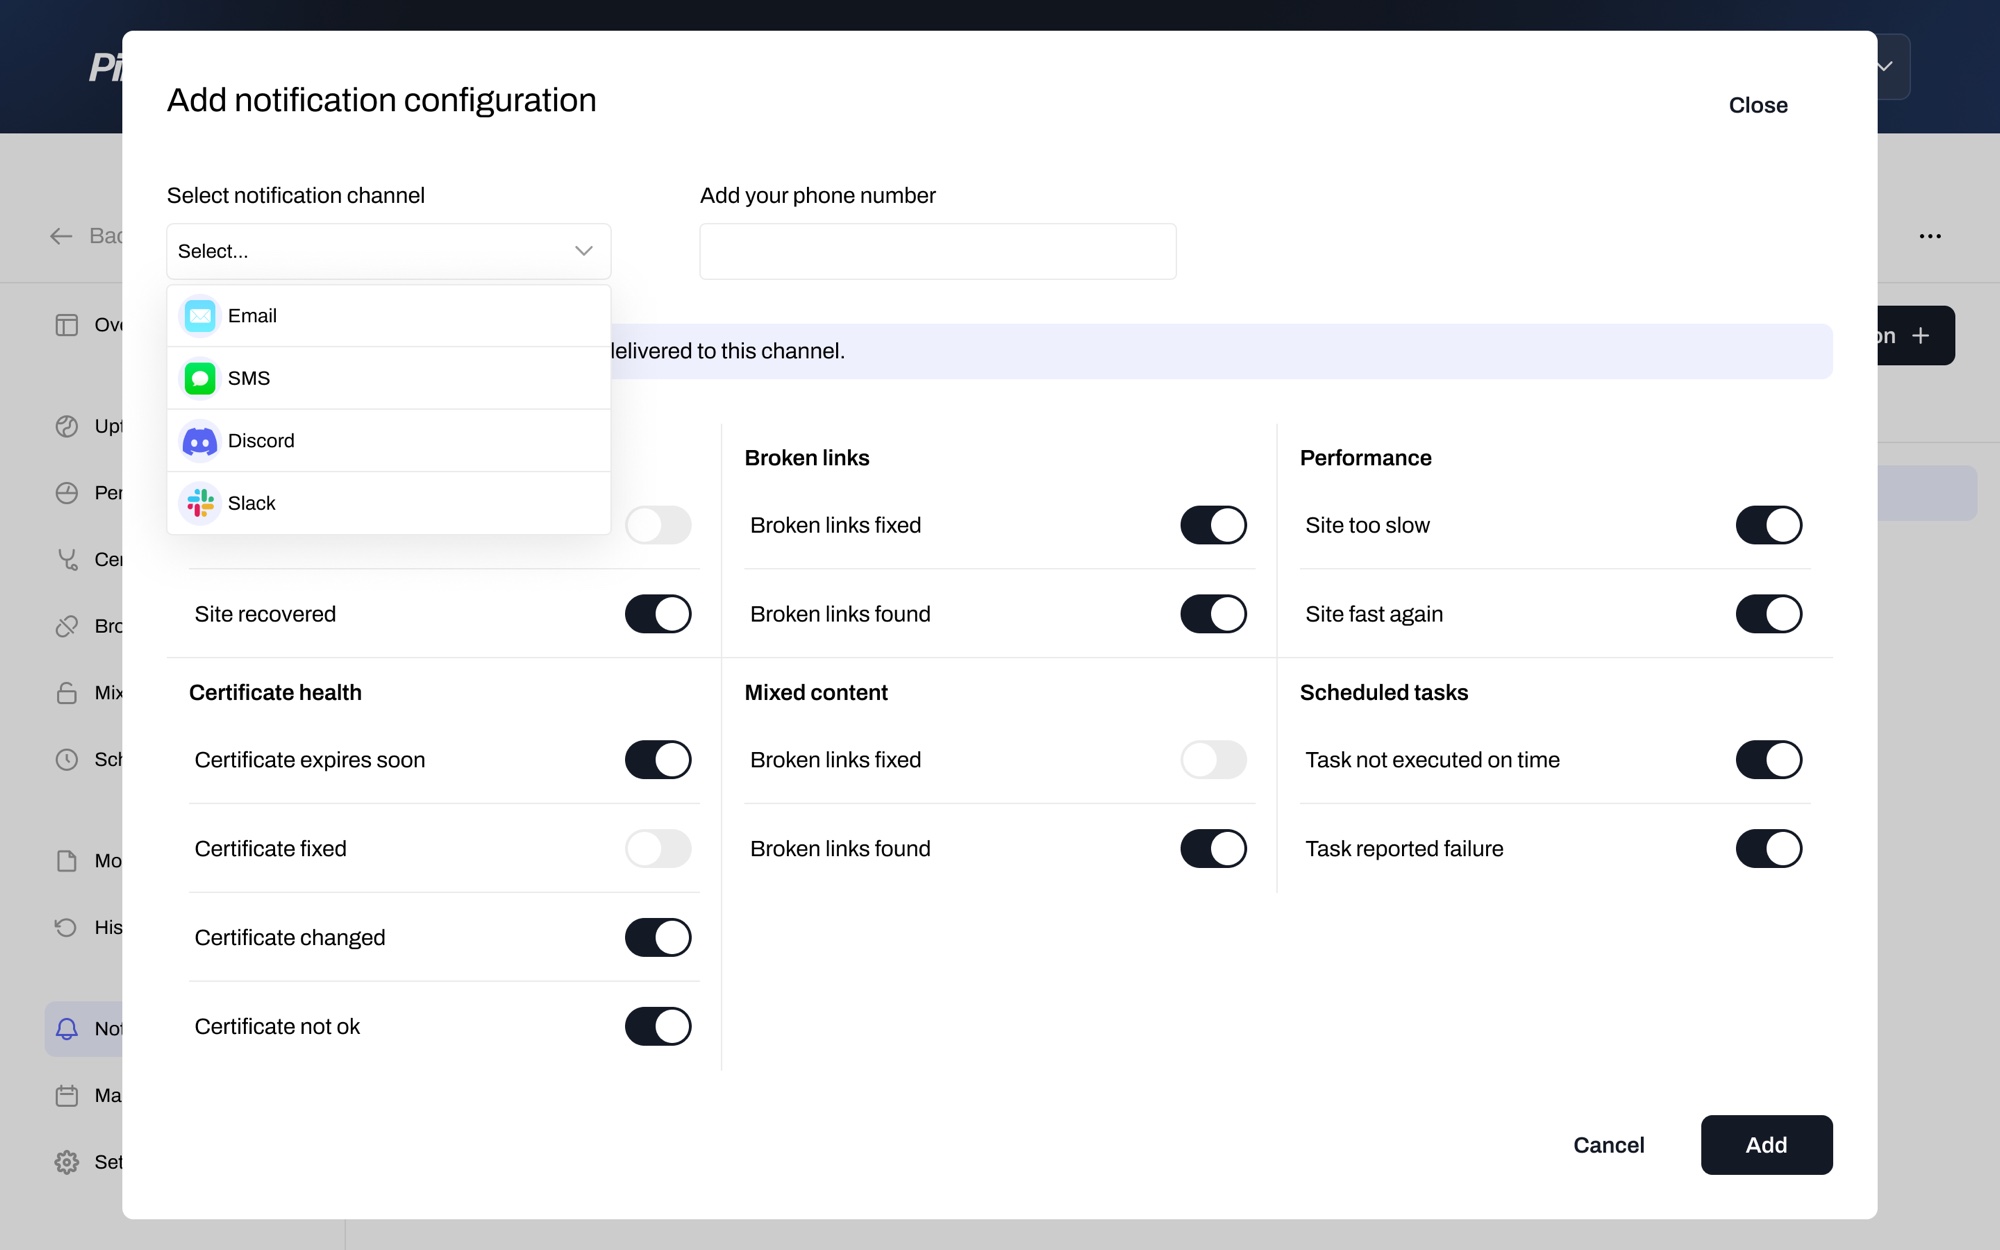Choose the SMS option in channel list
Screen dimensions: 2000x1250
389,378
